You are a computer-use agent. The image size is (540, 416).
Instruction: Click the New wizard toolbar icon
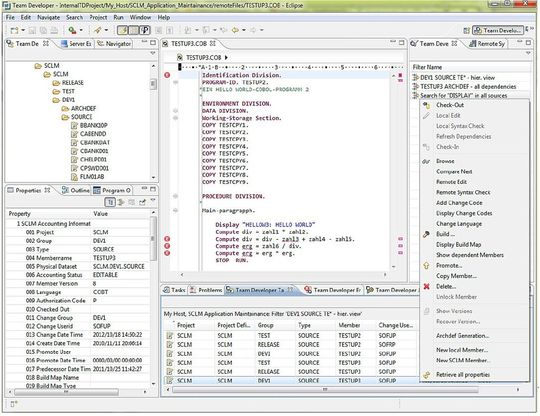pos(14,30)
